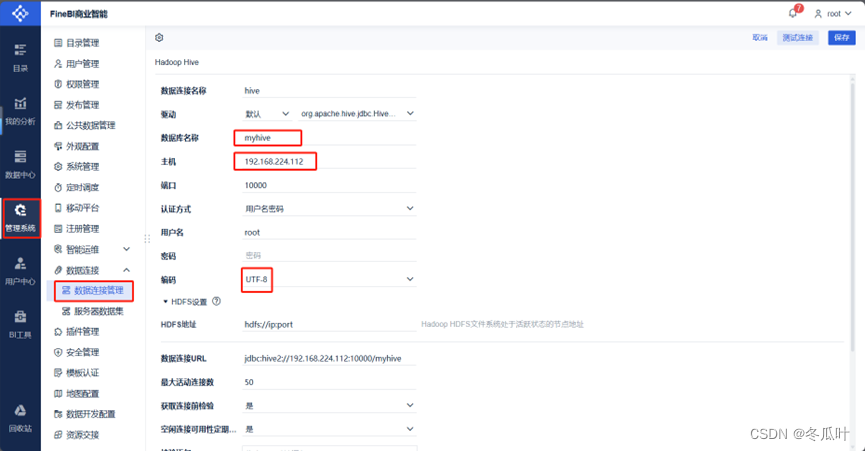
Task: Edit the 数据连接URL jdbc:hive2 field
Action: [x=329, y=358]
